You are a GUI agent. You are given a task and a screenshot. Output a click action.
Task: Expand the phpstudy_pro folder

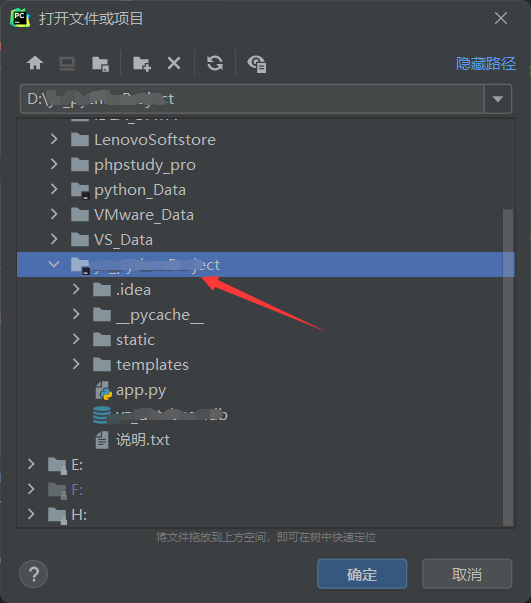click(x=54, y=164)
